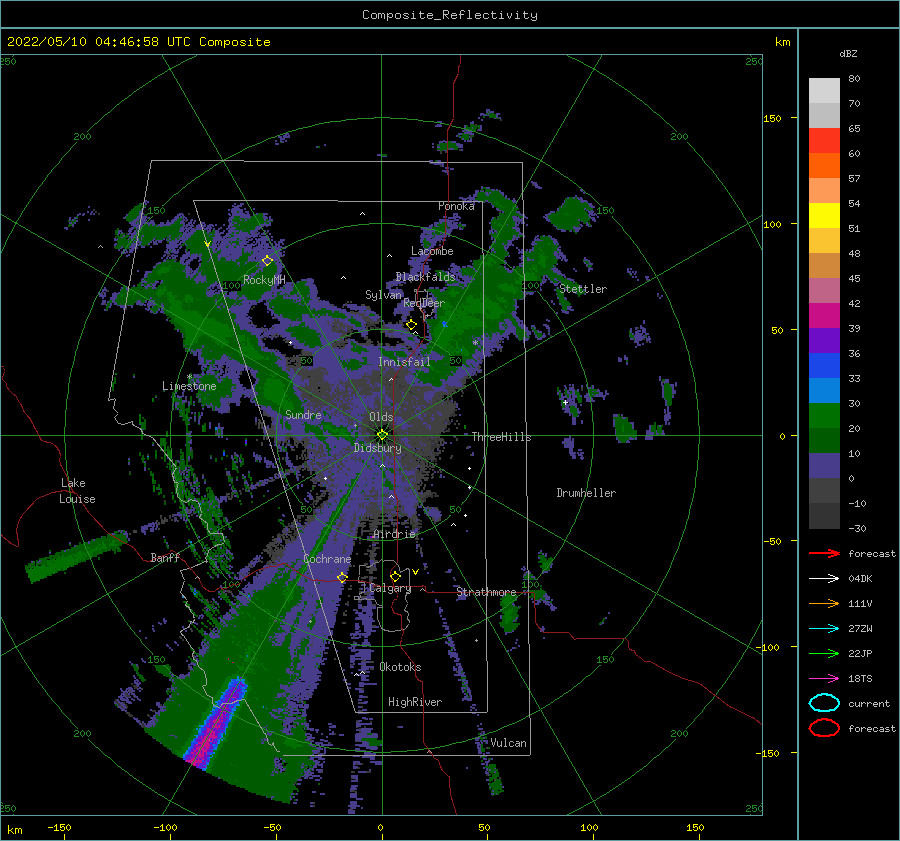Image resolution: width=900 pixels, height=841 pixels.
Task: Click the Strathmore city label
Action: [486, 592]
